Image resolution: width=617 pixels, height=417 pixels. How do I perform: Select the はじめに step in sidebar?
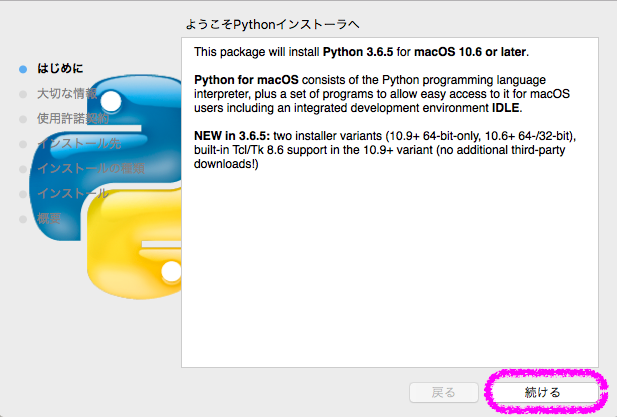coord(60,68)
